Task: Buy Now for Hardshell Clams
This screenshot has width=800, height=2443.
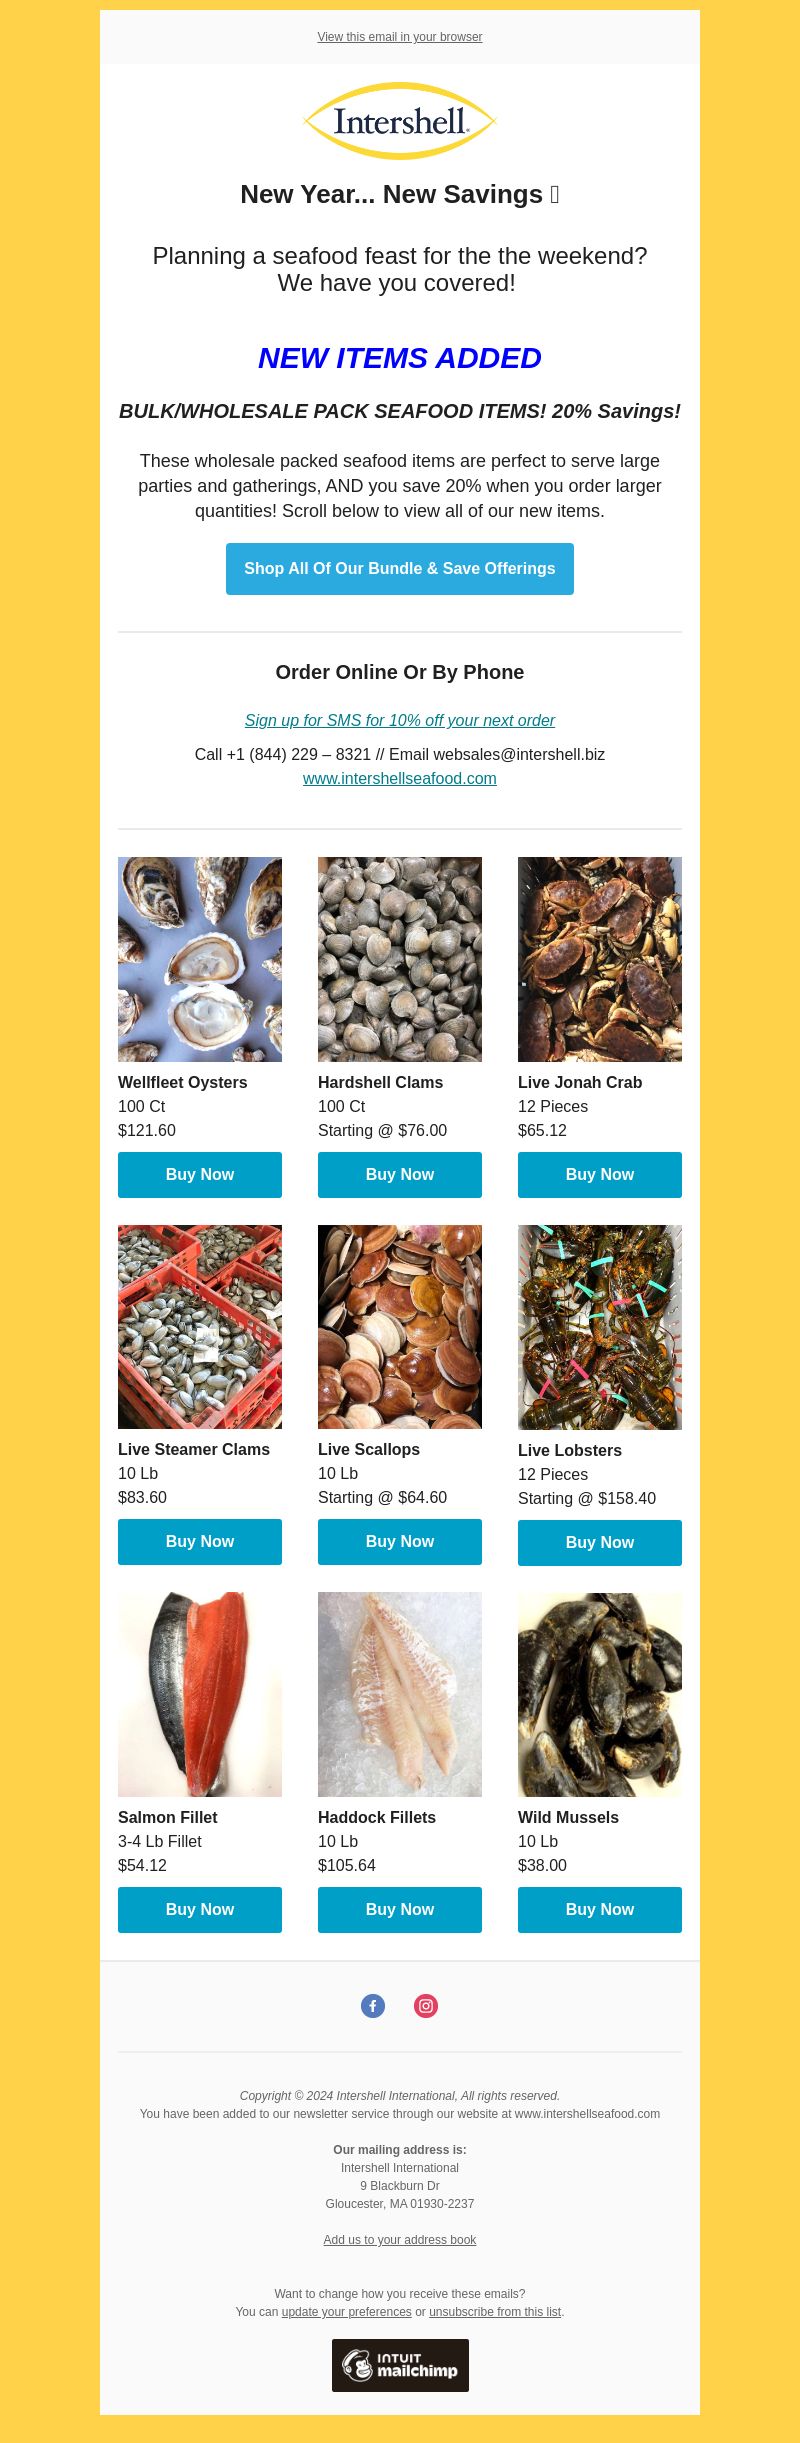Action: click(x=400, y=1175)
